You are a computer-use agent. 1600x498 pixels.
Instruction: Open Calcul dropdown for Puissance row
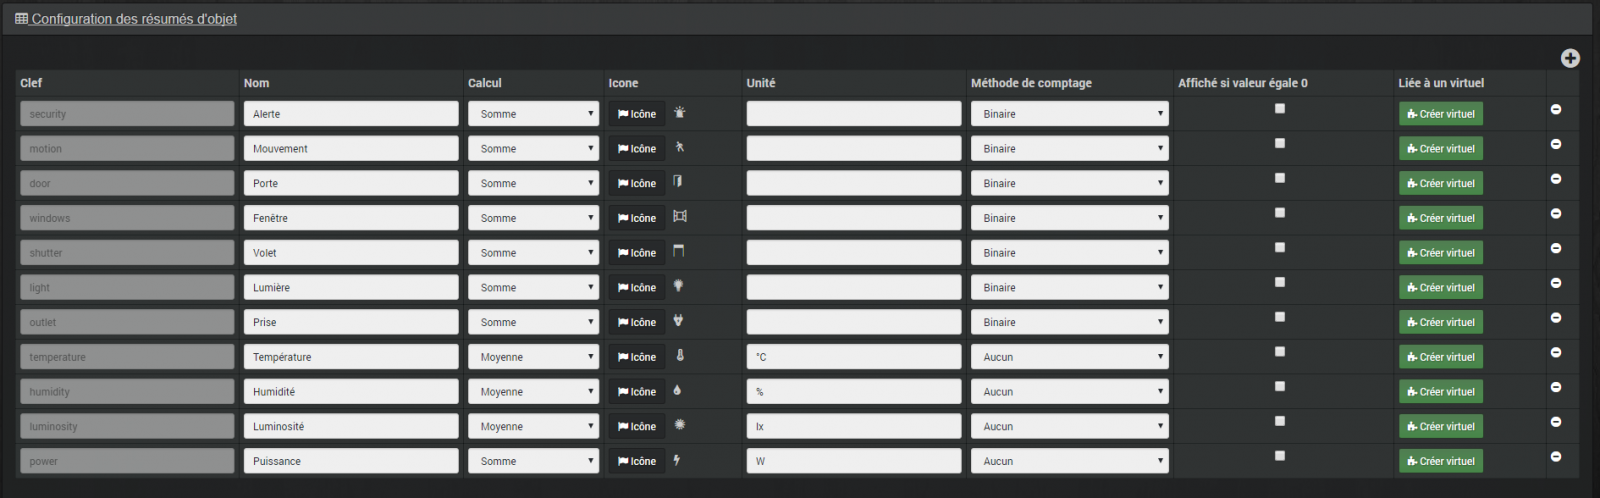(533, 461)
